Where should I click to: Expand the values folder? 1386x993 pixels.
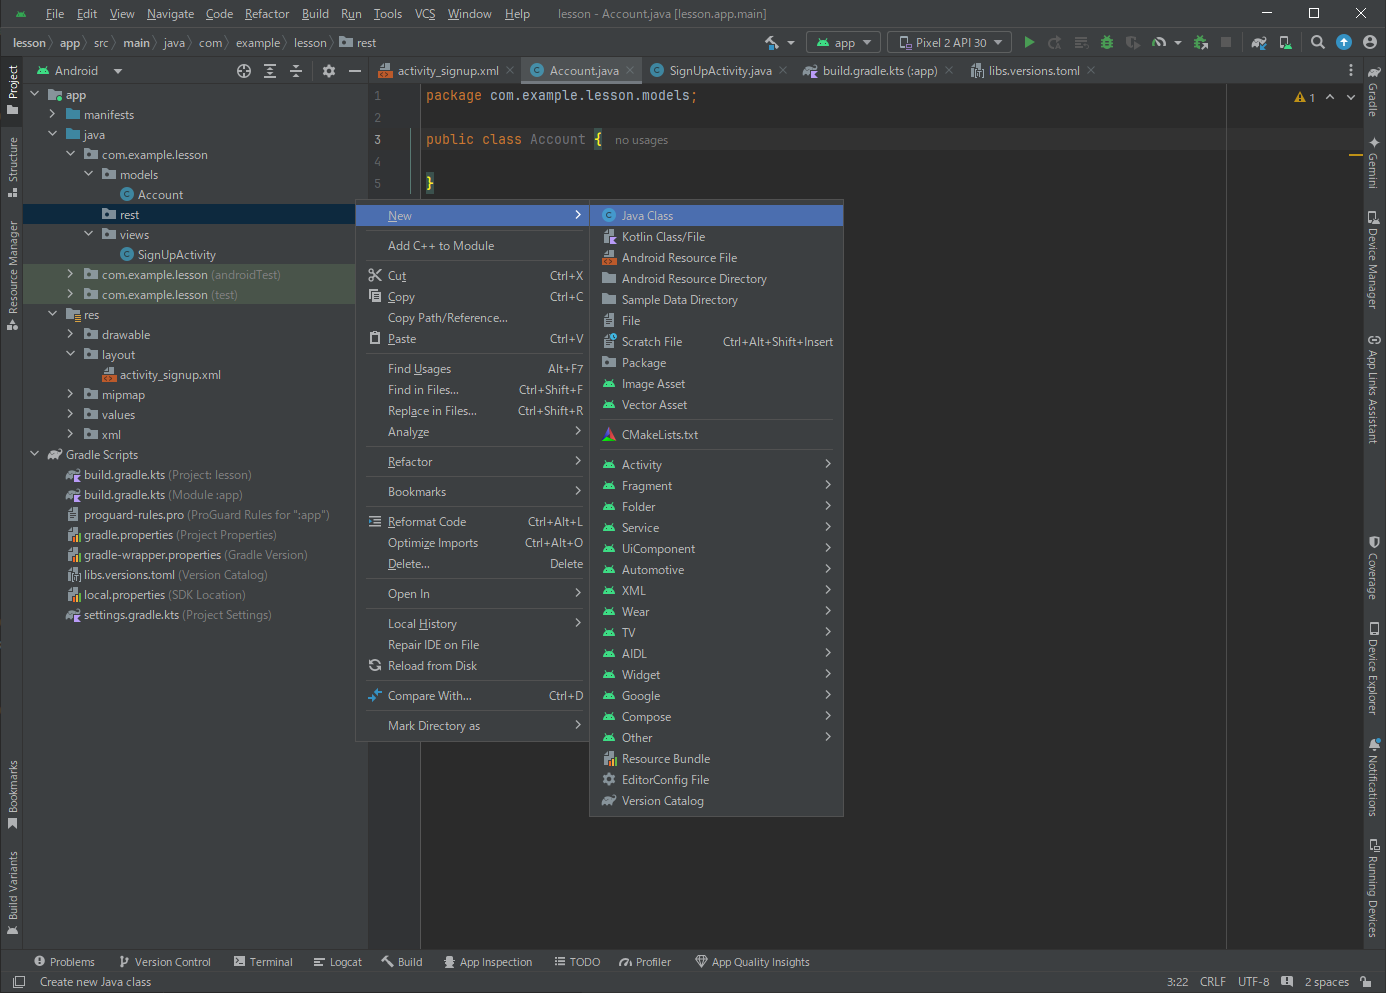click(71, 414)
